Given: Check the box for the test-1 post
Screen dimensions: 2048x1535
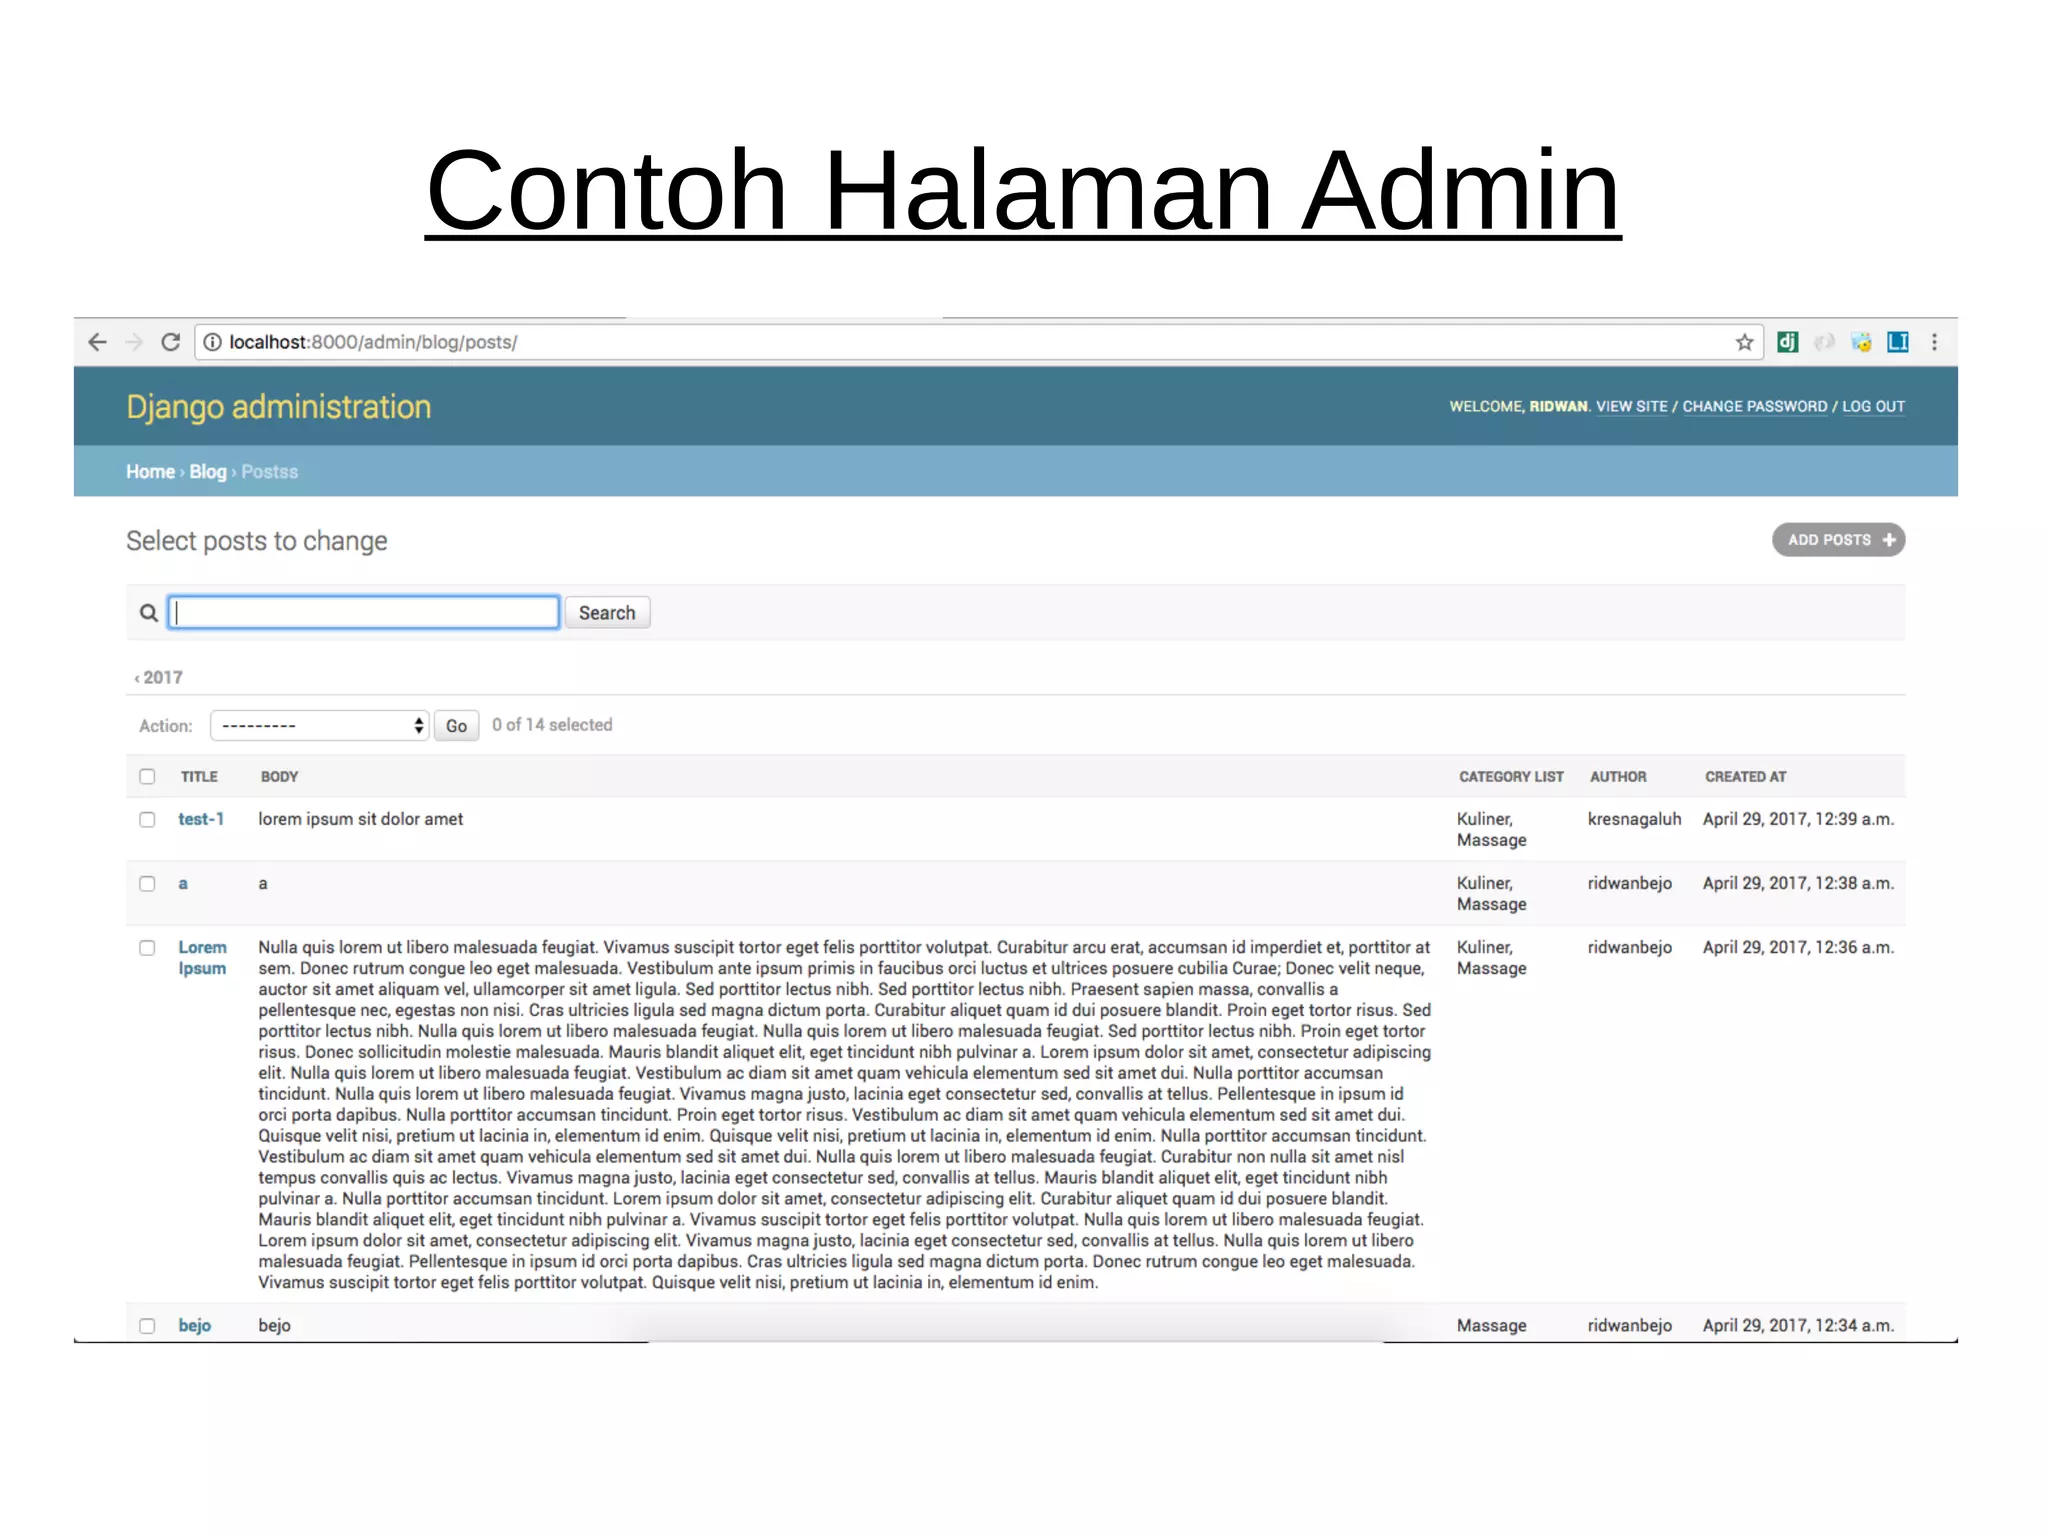Looking at the screenshot, I should click(x=148, y=819).
